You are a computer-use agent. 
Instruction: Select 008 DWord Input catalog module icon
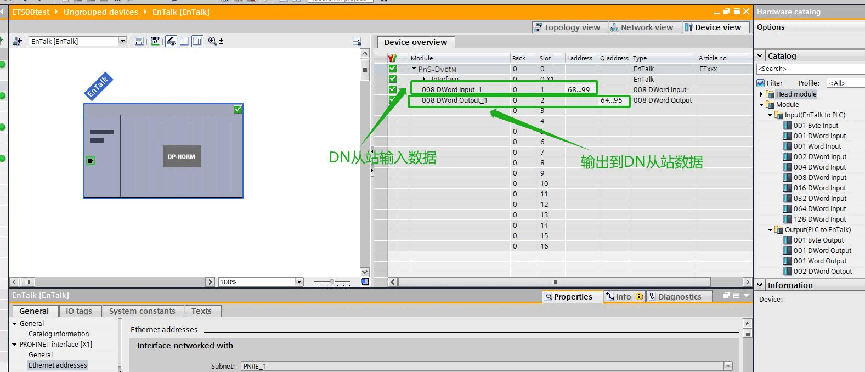pyautogui.click(x=787, y=178)
